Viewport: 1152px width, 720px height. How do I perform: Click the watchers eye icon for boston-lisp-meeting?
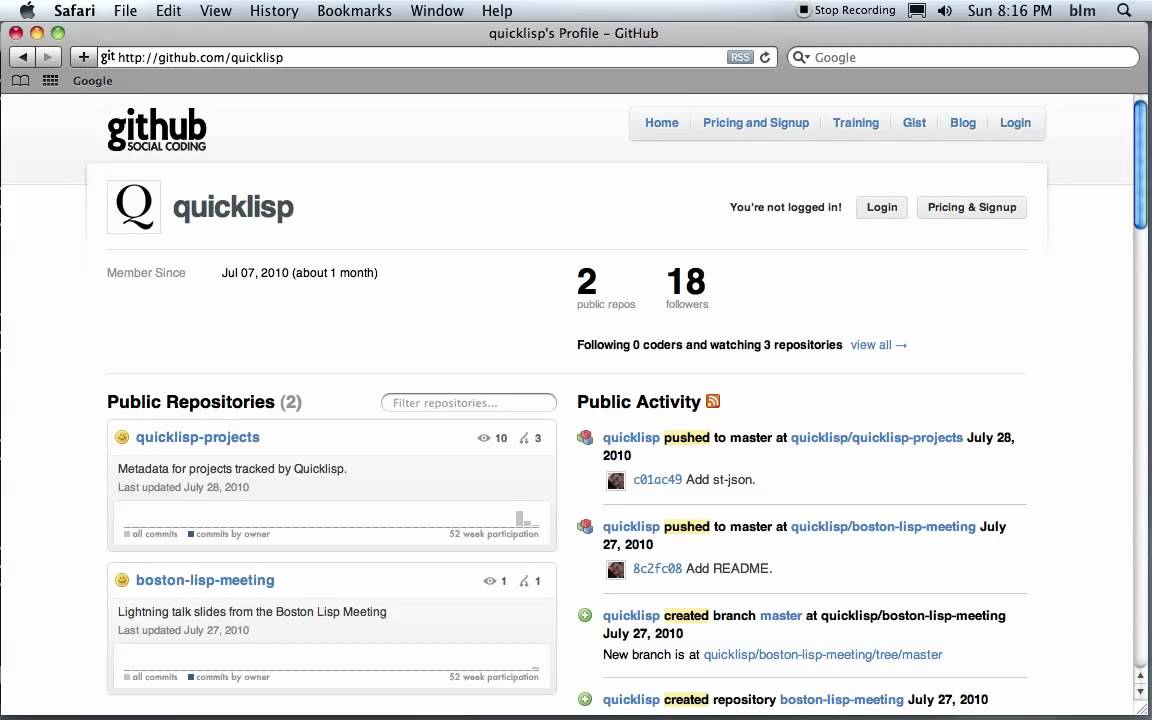pyautogui.click(x=489, y=581)
